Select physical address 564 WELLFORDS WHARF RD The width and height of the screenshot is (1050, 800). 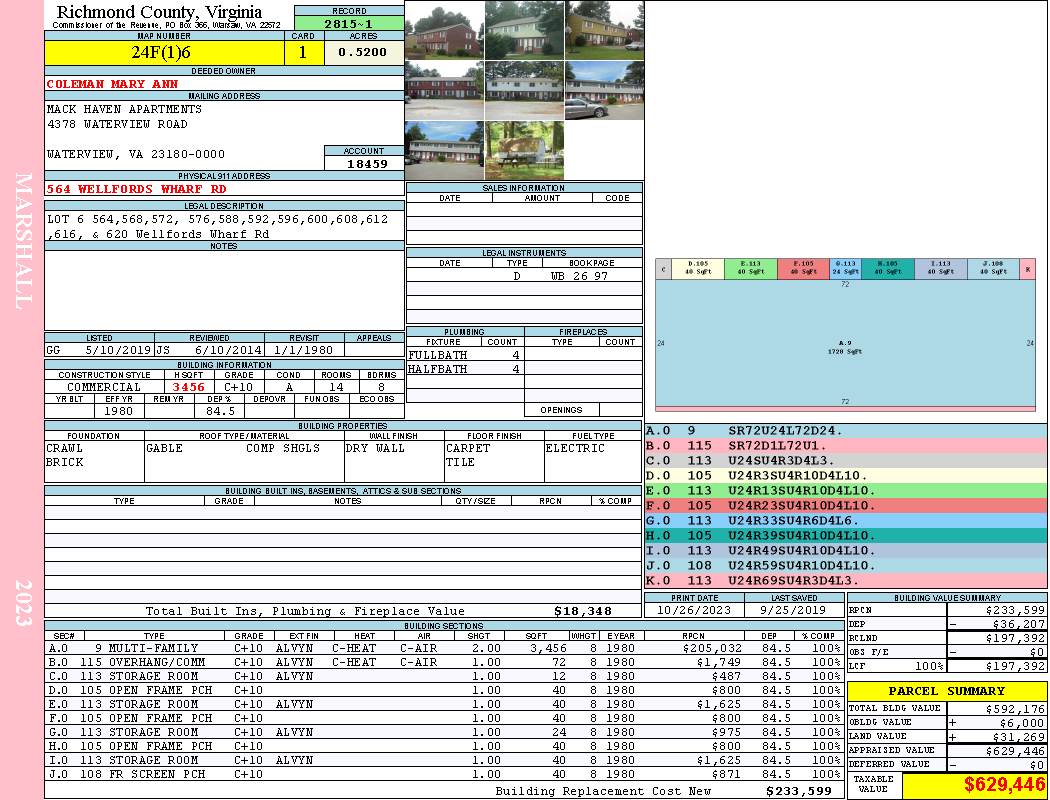136,189
